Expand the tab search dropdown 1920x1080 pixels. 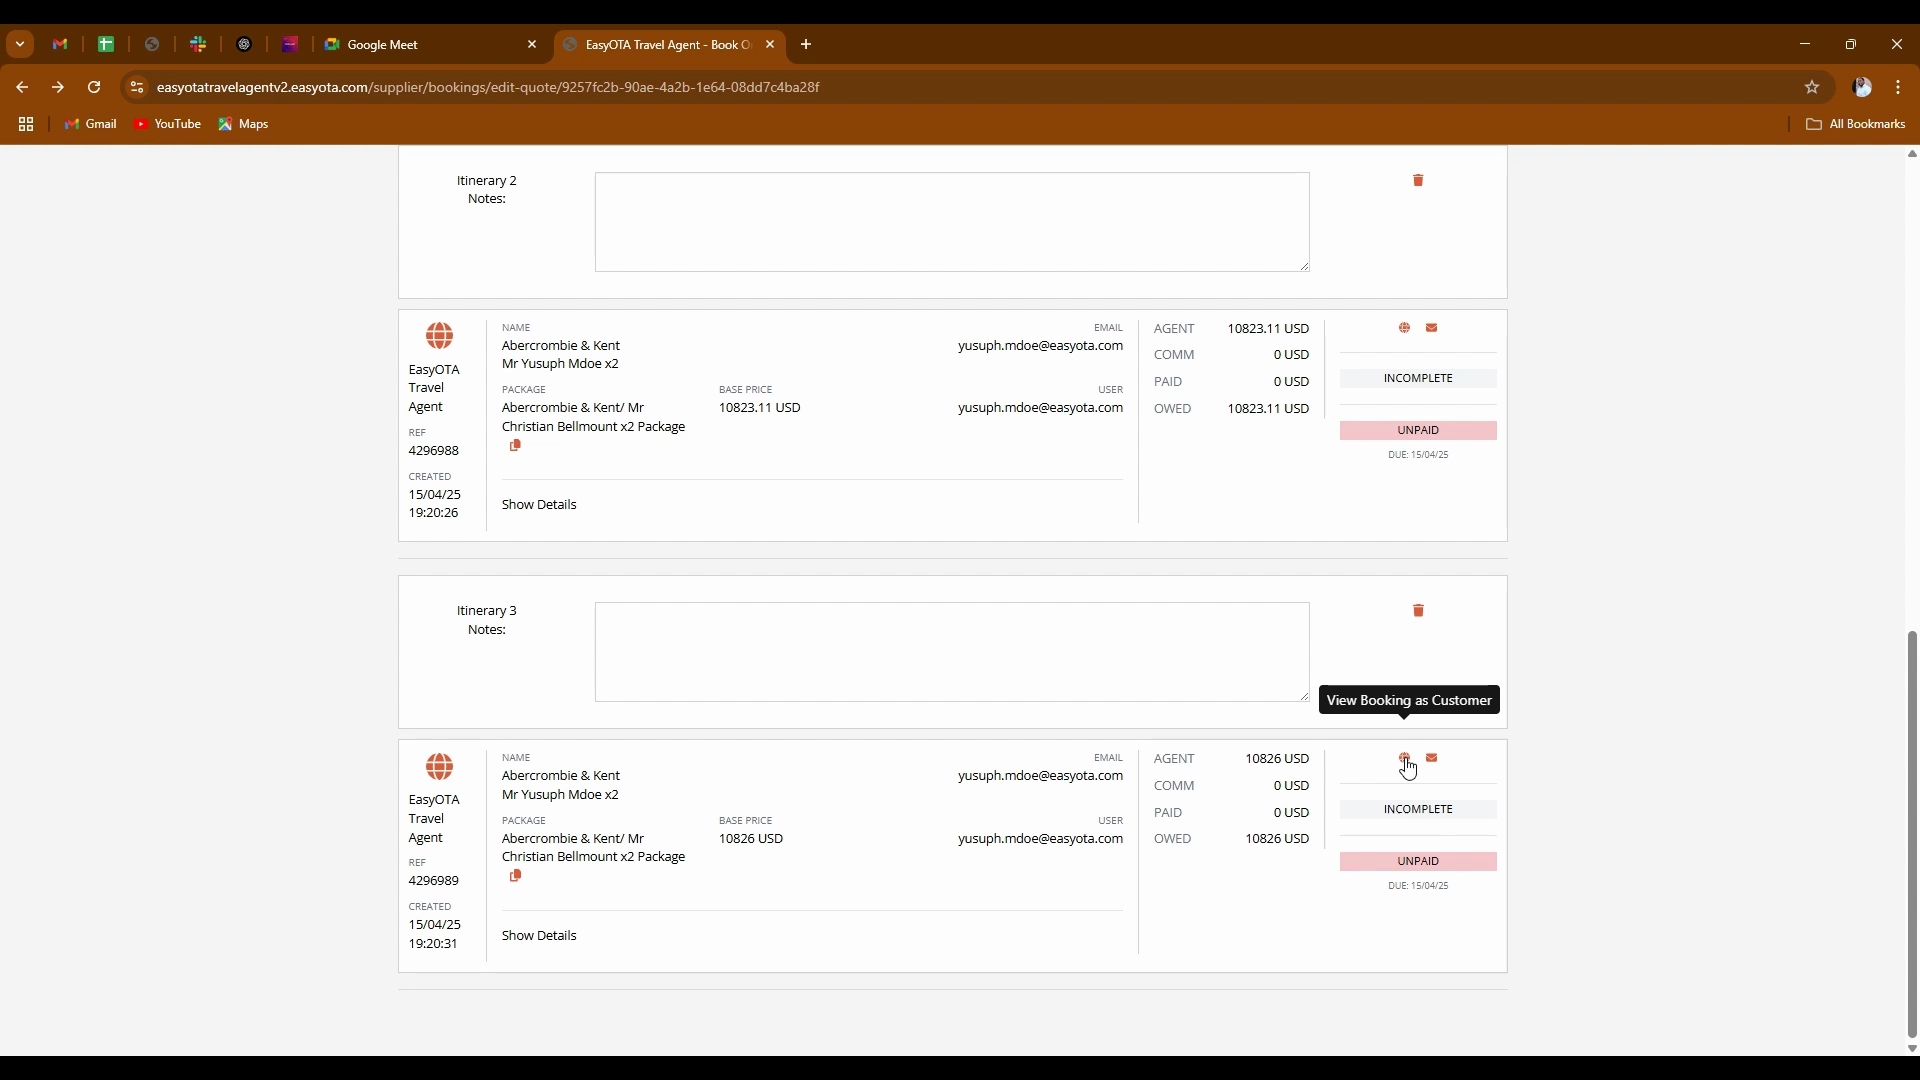[20, 44]
